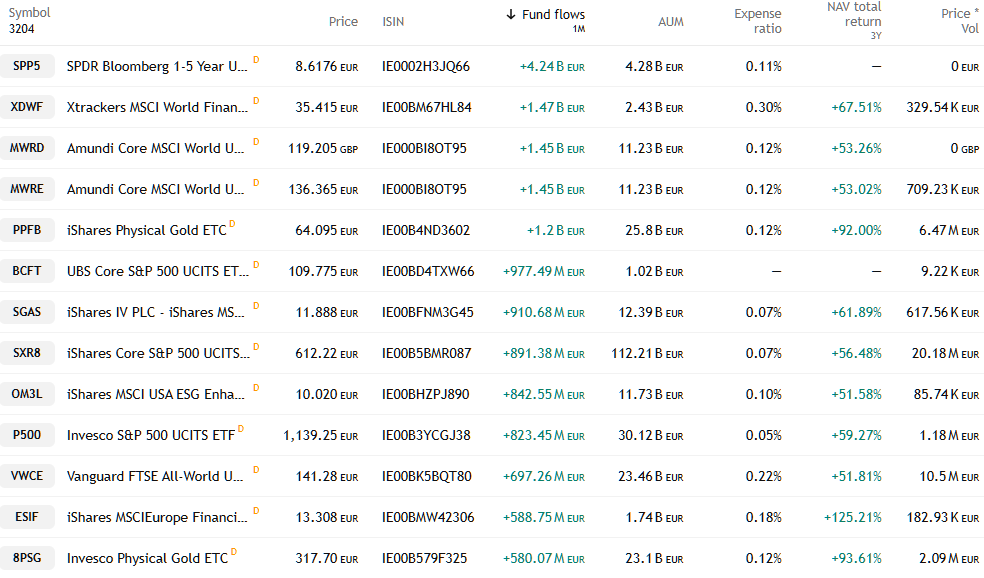
Task: Click the D icon on the Xtrackers MSCI World row
Action: pos(256,101)
